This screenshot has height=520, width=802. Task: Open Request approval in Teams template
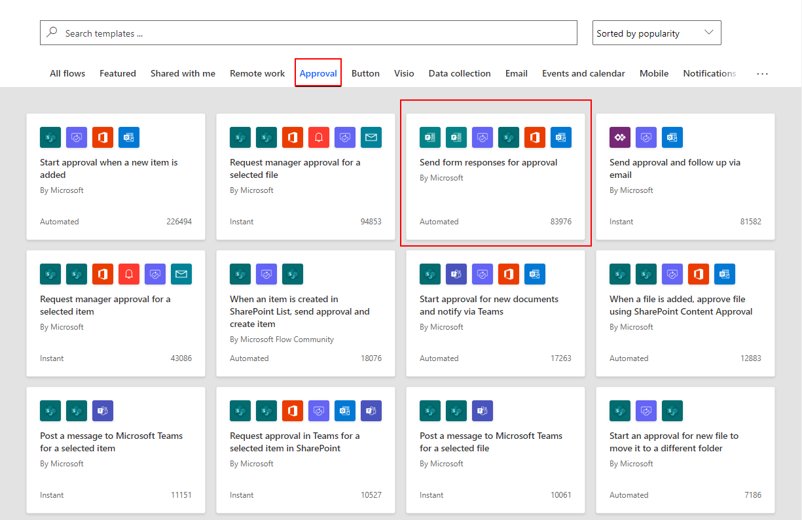coord(305,450)
